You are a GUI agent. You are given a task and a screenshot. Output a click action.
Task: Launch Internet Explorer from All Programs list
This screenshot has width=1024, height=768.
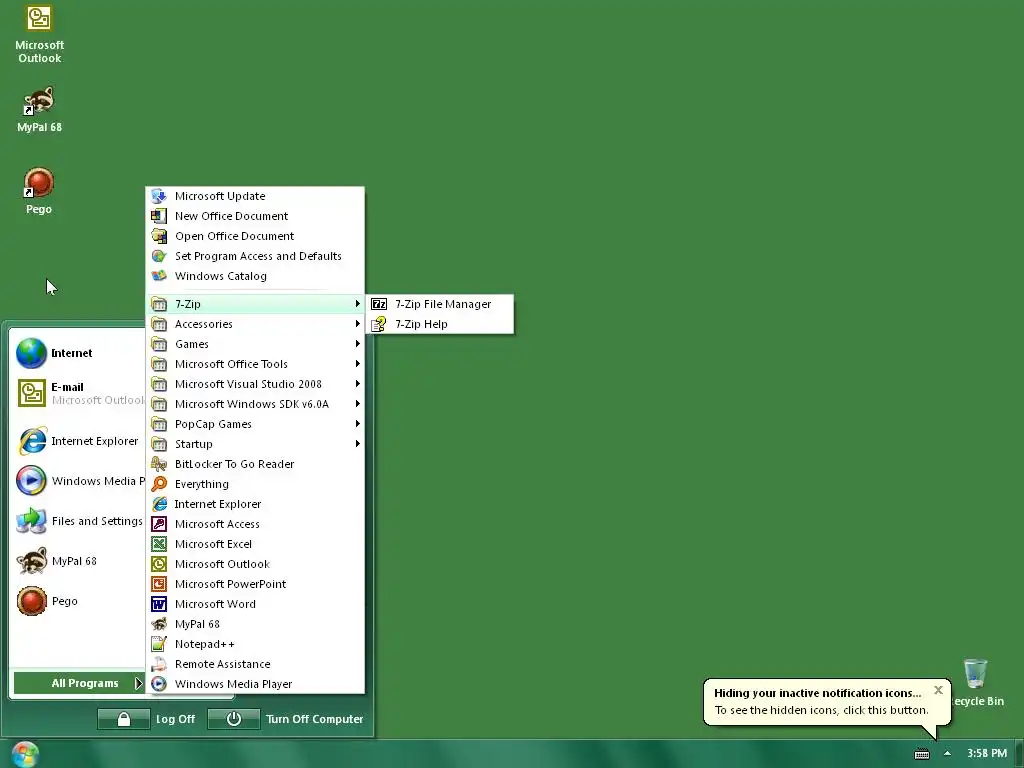[x=255, y=505]
